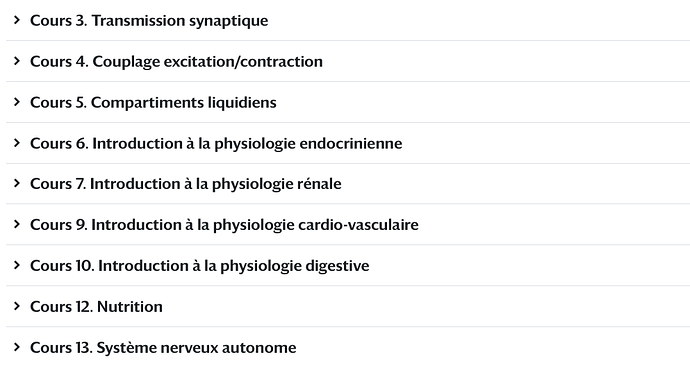Expand the Cours 3 chevron arrow

pos(17,20)
